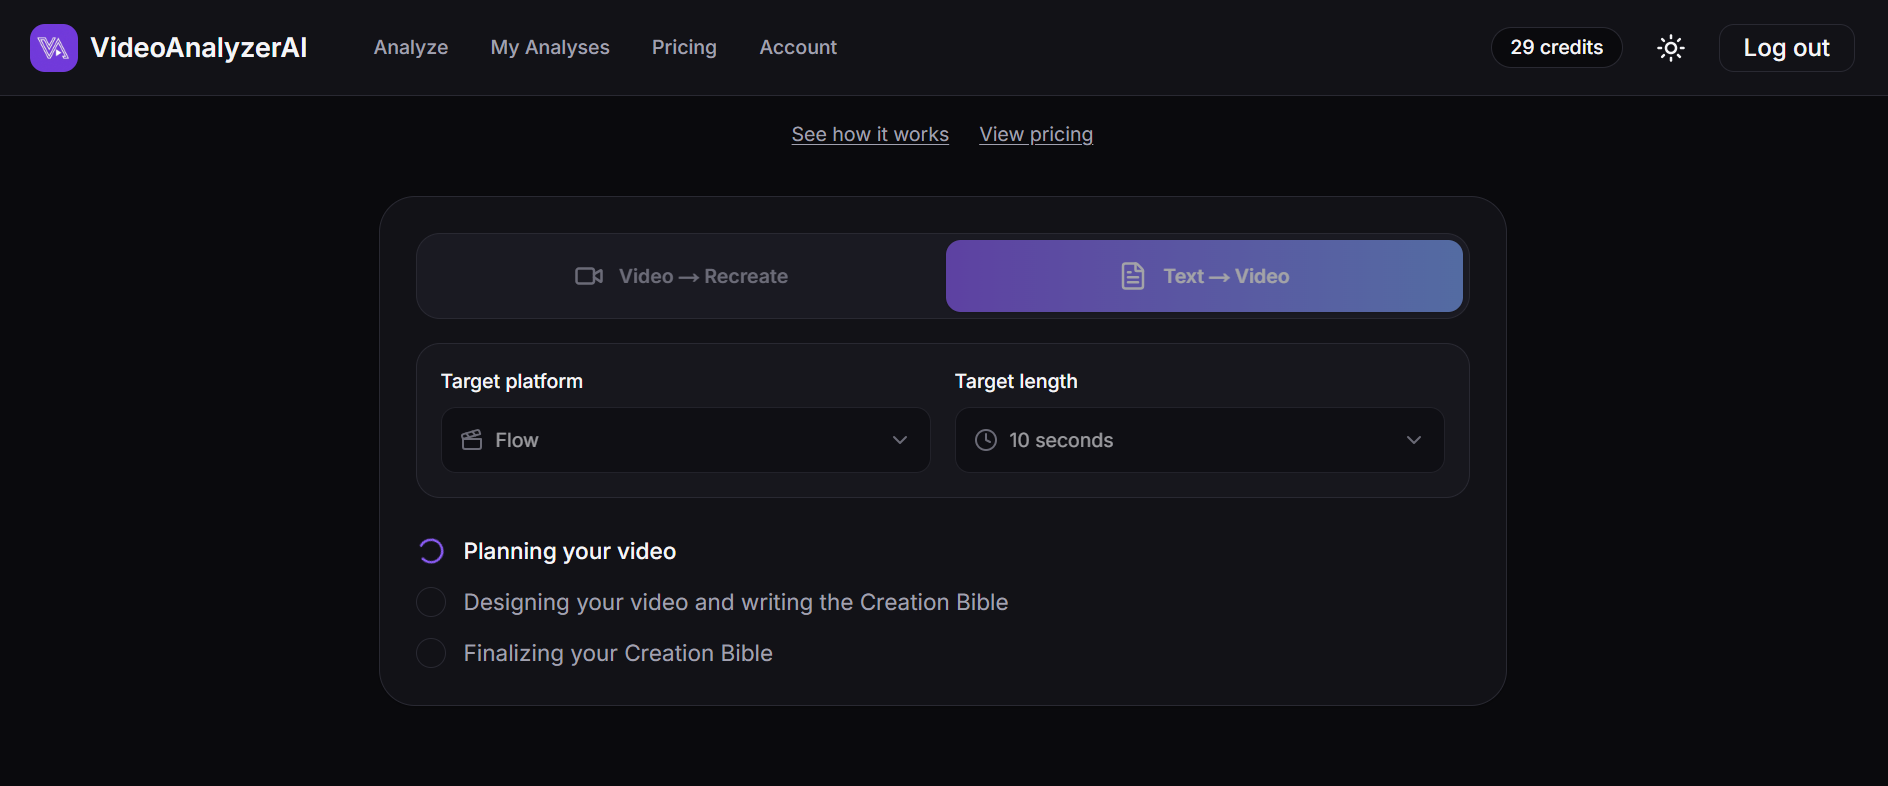This screenshot has width=1888, height=786.
Task: Click the Target length chevron arrow
Action: point(1414,440)
